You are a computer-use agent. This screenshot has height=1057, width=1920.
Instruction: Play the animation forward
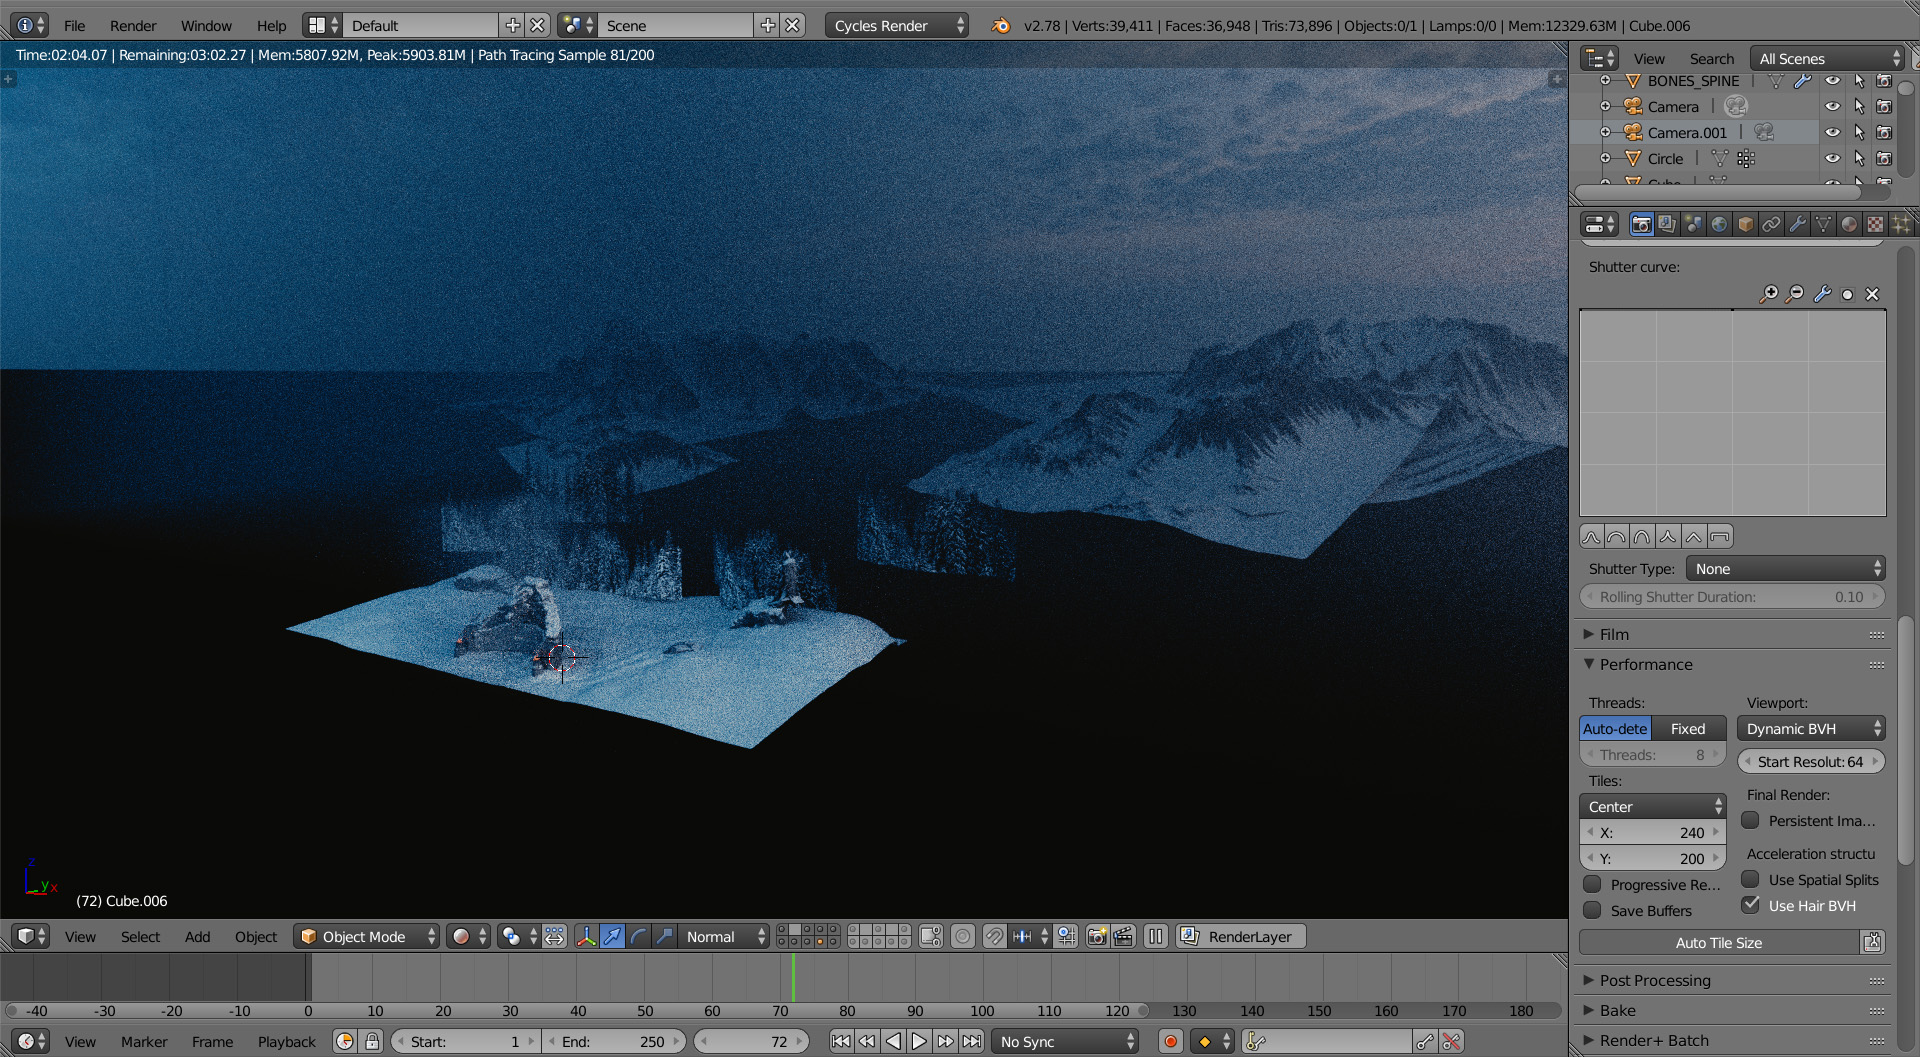919,1041
